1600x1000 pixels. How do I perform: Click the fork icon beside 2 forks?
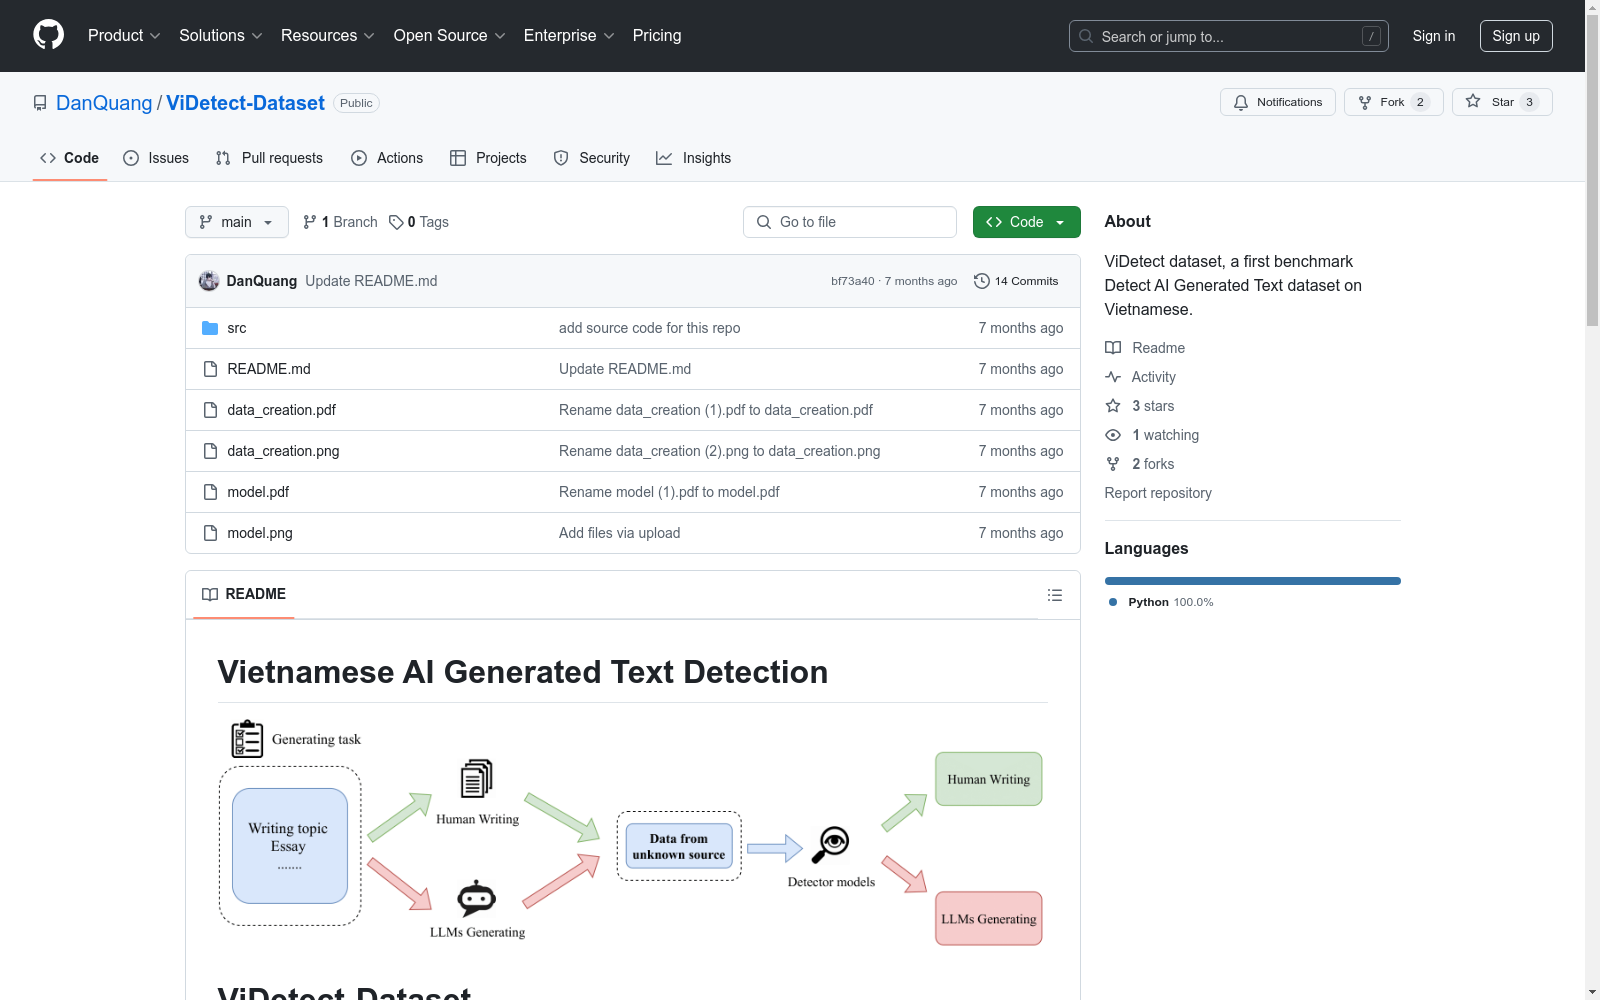(1113, 464)
